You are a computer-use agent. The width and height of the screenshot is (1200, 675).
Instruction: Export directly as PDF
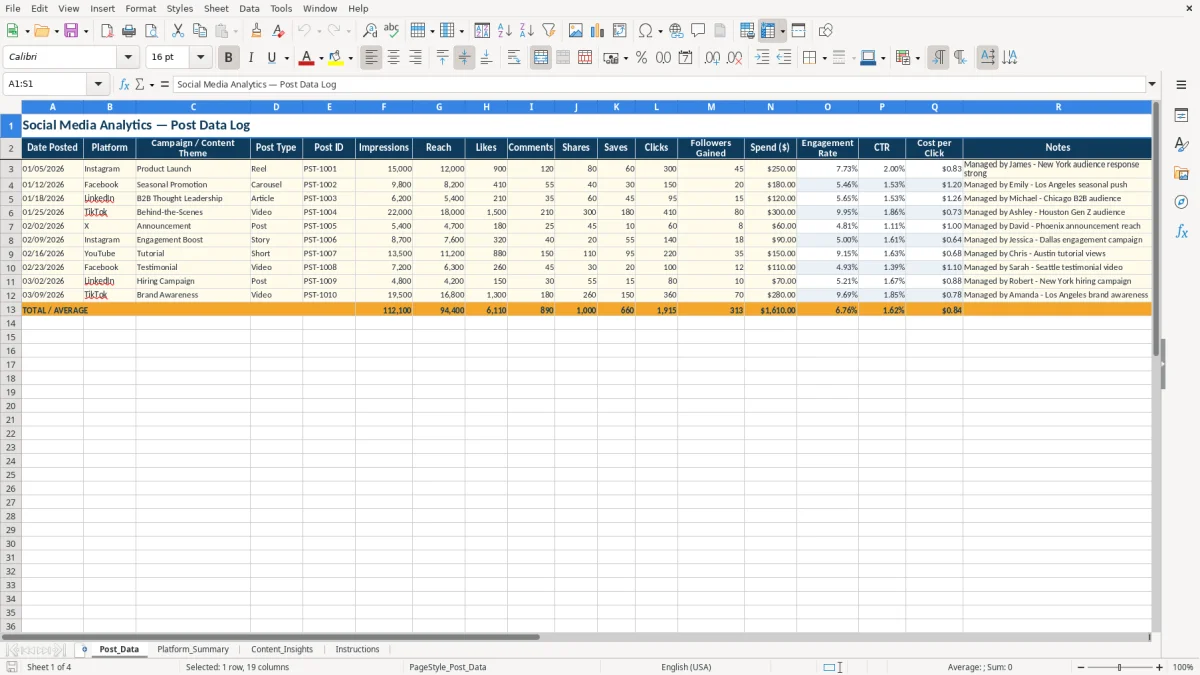point(107,31)
